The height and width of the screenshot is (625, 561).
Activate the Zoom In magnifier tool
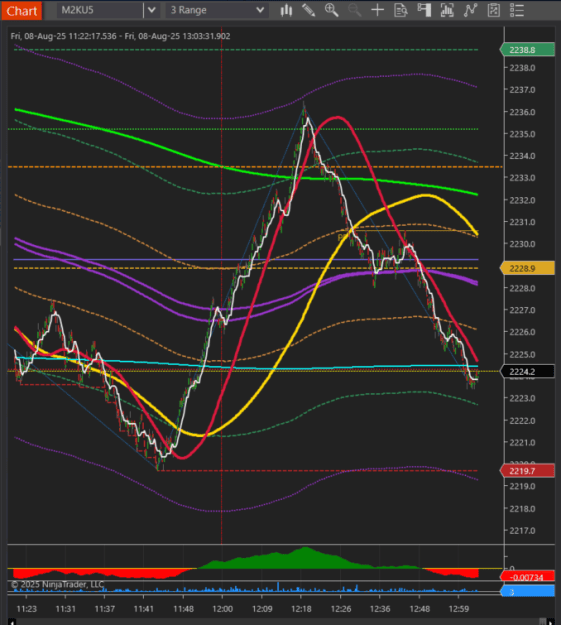[331, 10]
